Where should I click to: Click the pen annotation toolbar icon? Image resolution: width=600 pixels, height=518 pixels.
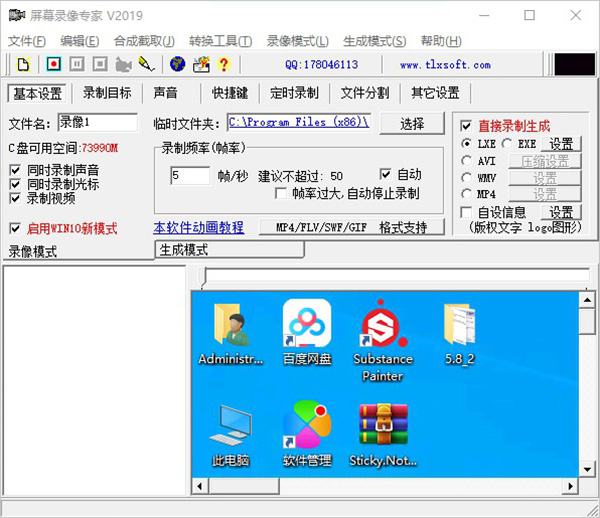pyautogui.click(x=146, y=65)
